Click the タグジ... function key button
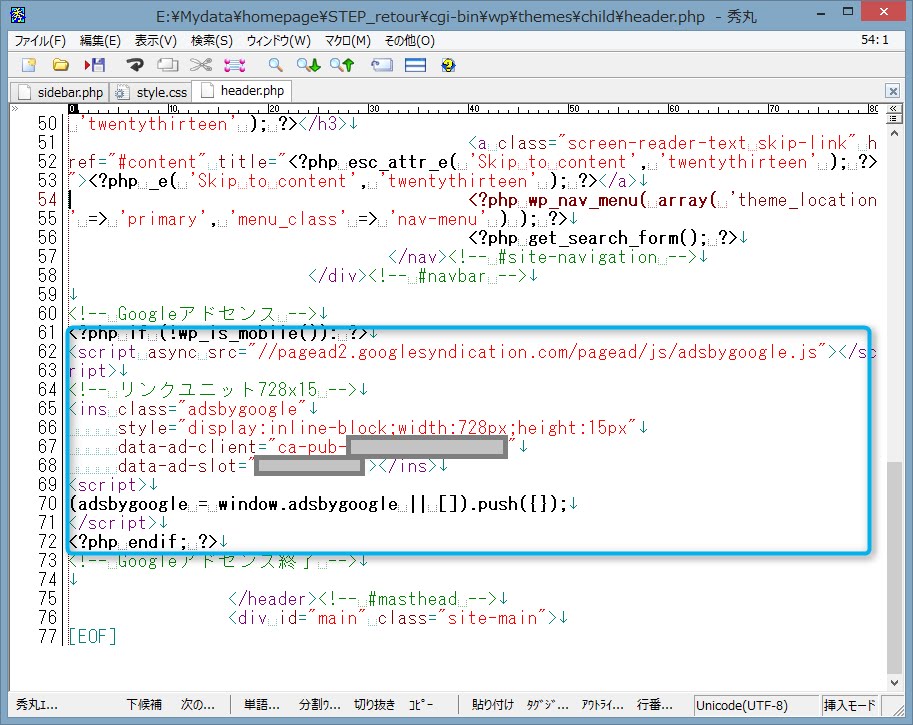Image resolution: width=913 pixels, height=725 pixels. point(547,705)
